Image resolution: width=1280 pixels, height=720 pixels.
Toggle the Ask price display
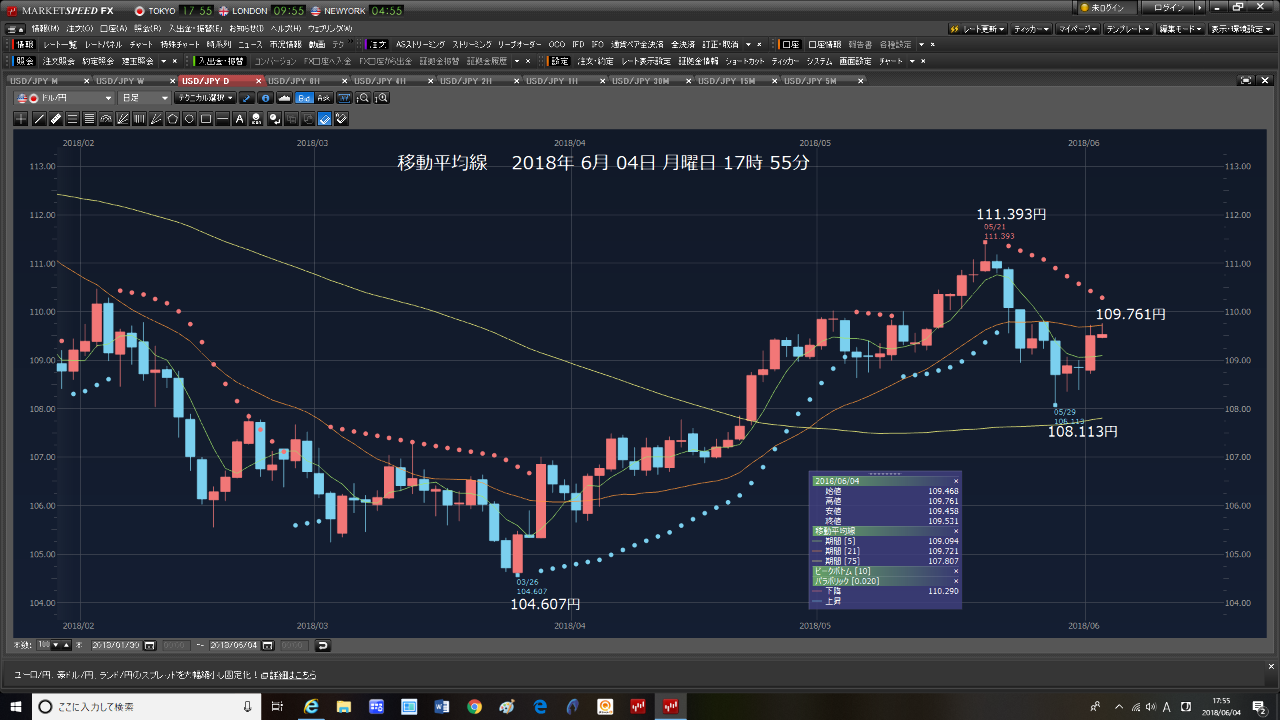click(x=323, y=98)
